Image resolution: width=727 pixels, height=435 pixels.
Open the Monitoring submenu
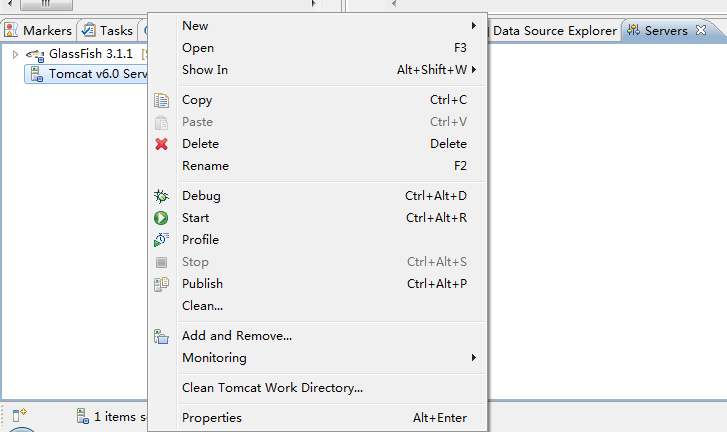[x=330, y=358]
